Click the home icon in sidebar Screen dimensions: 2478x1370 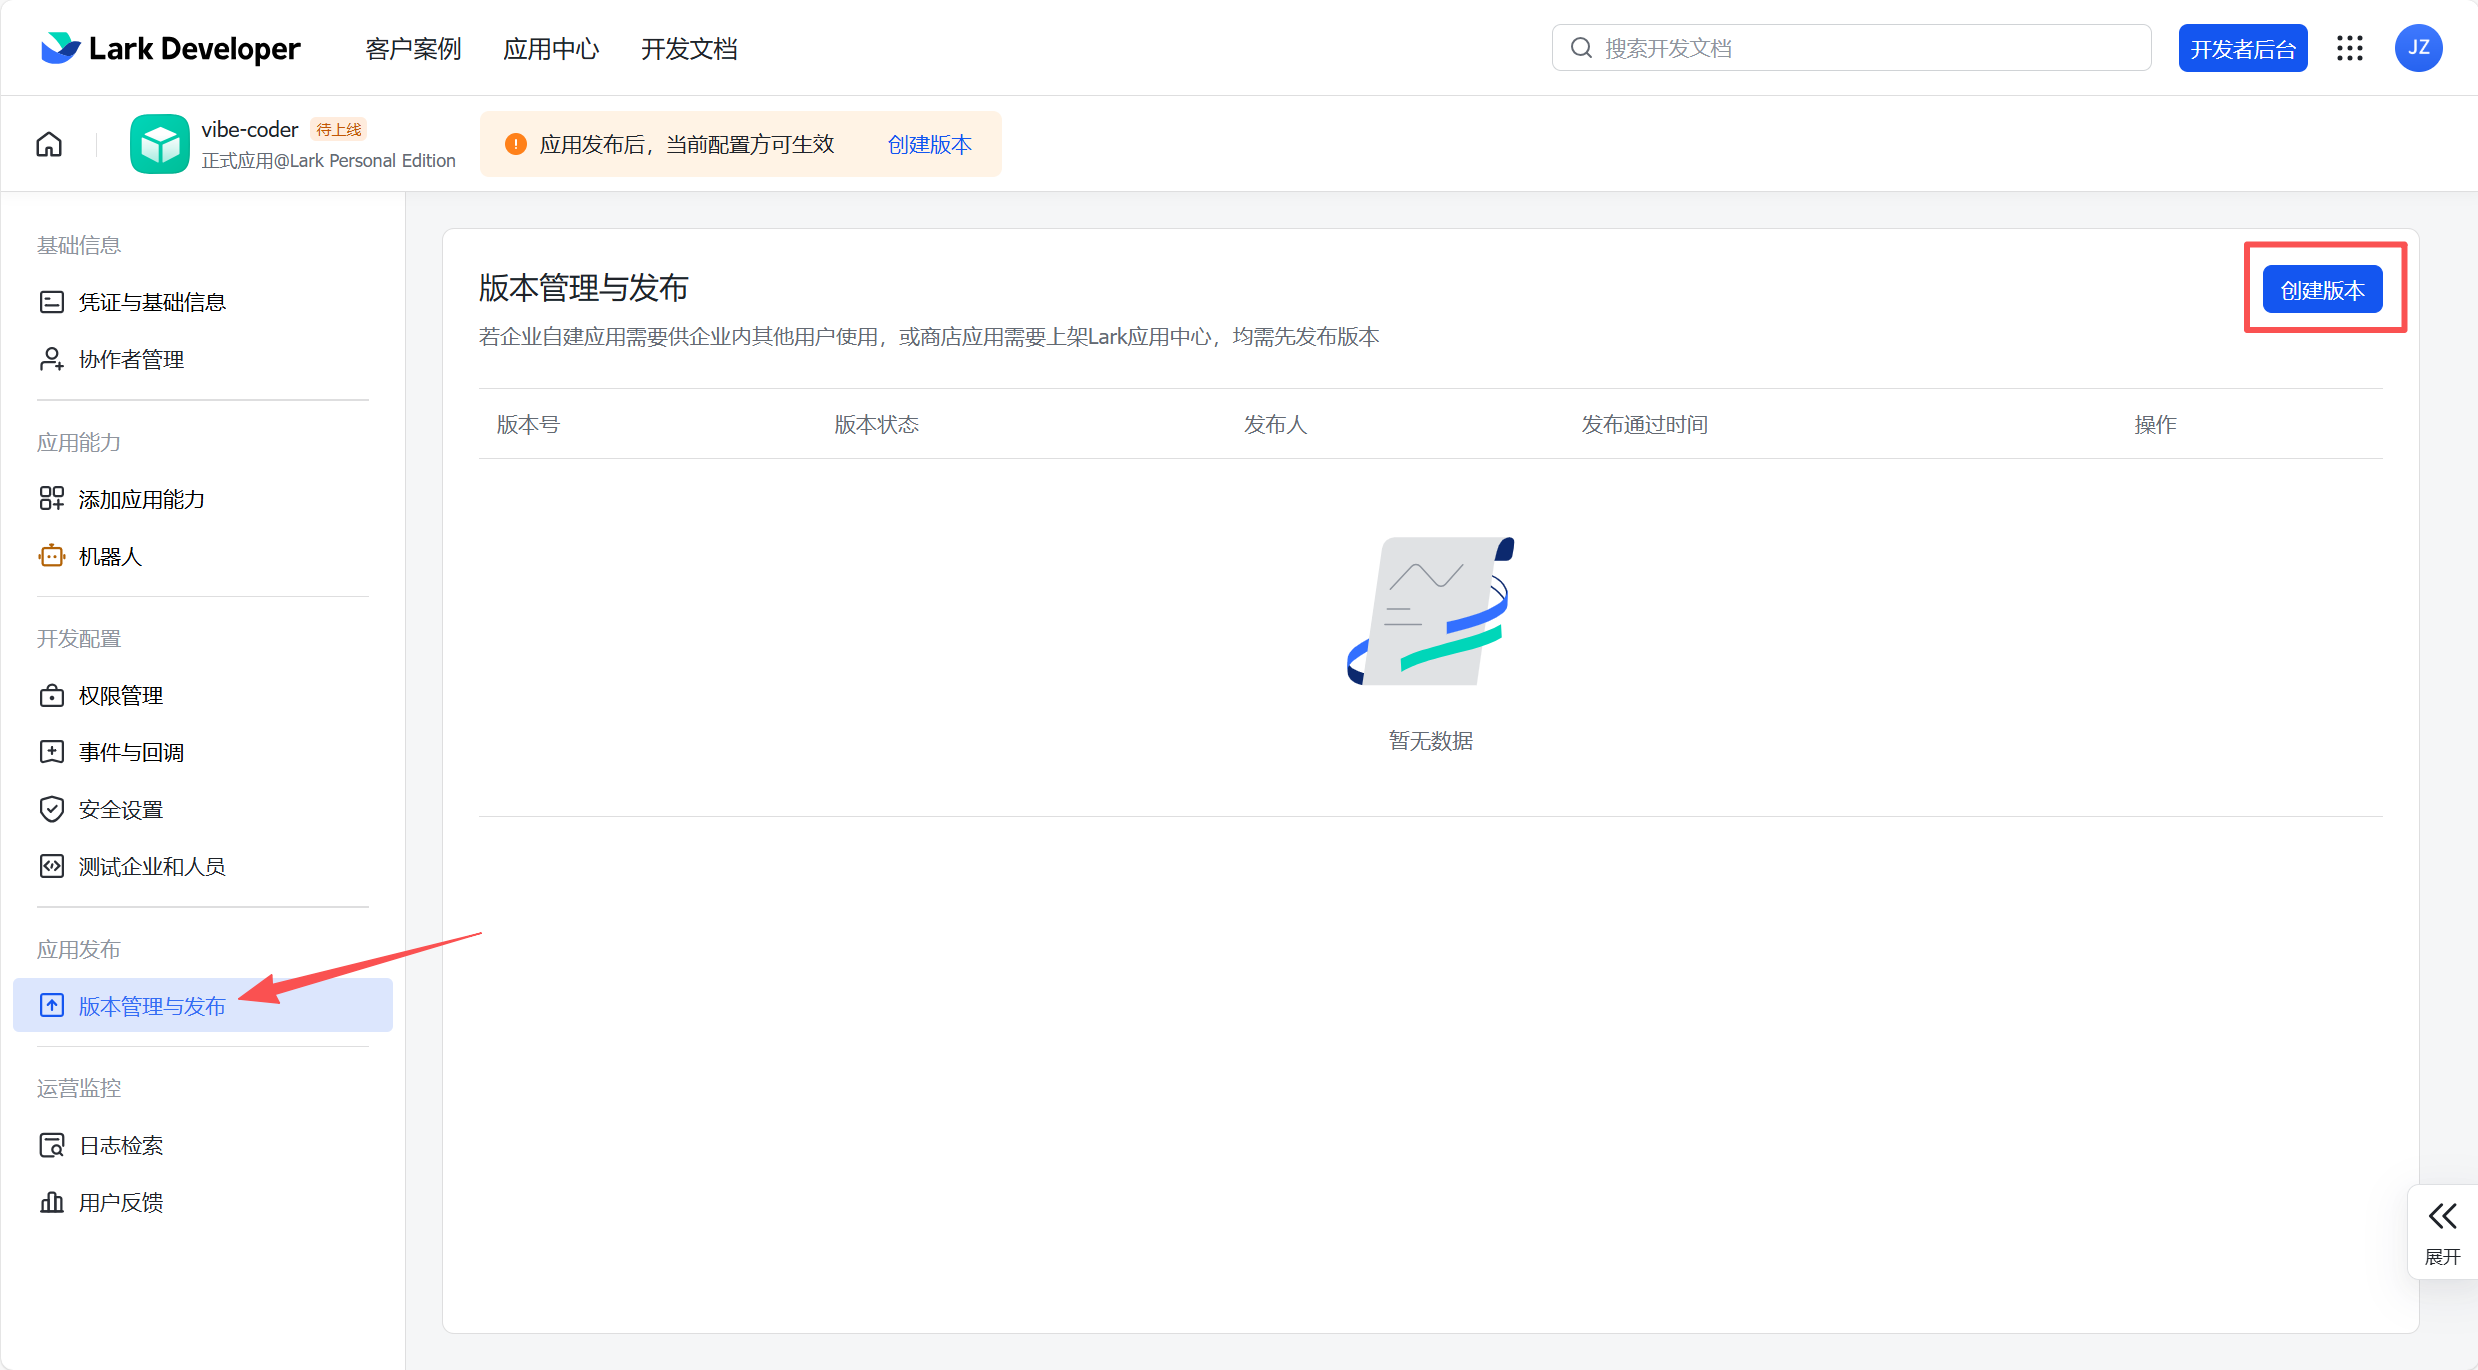click(x=48, y=144)
